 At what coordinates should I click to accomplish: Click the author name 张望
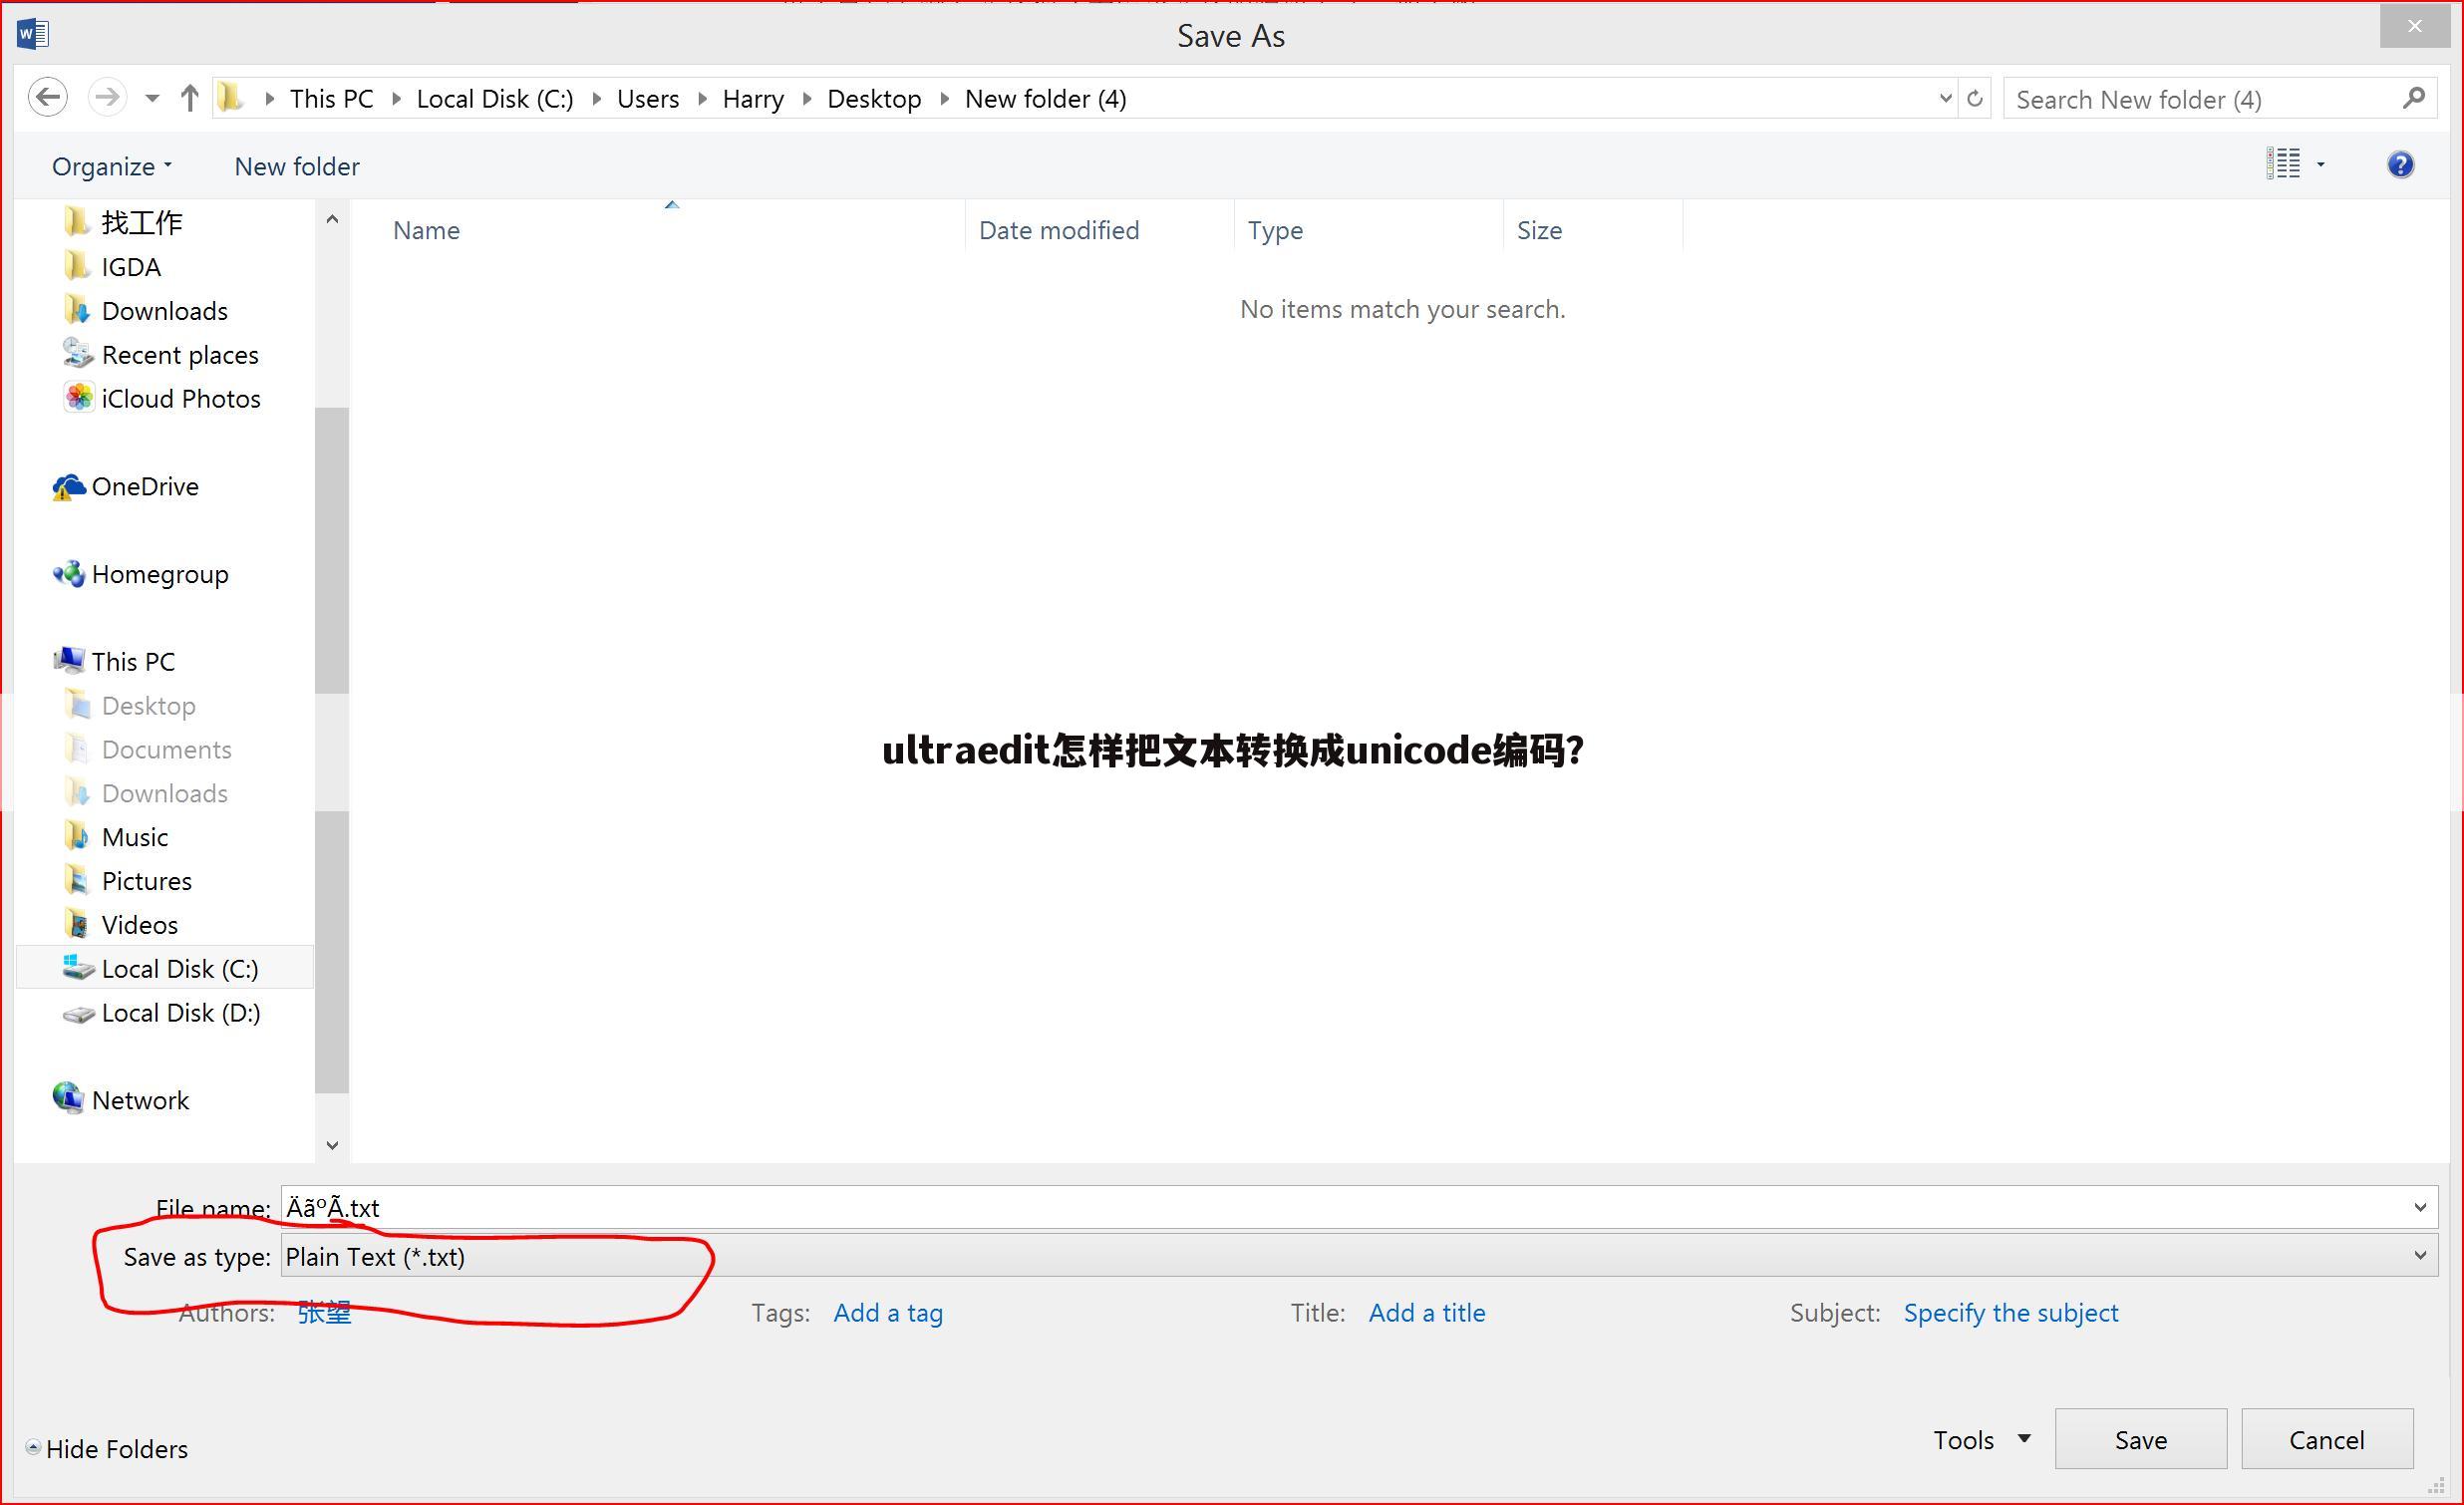tap(324, 1313)
